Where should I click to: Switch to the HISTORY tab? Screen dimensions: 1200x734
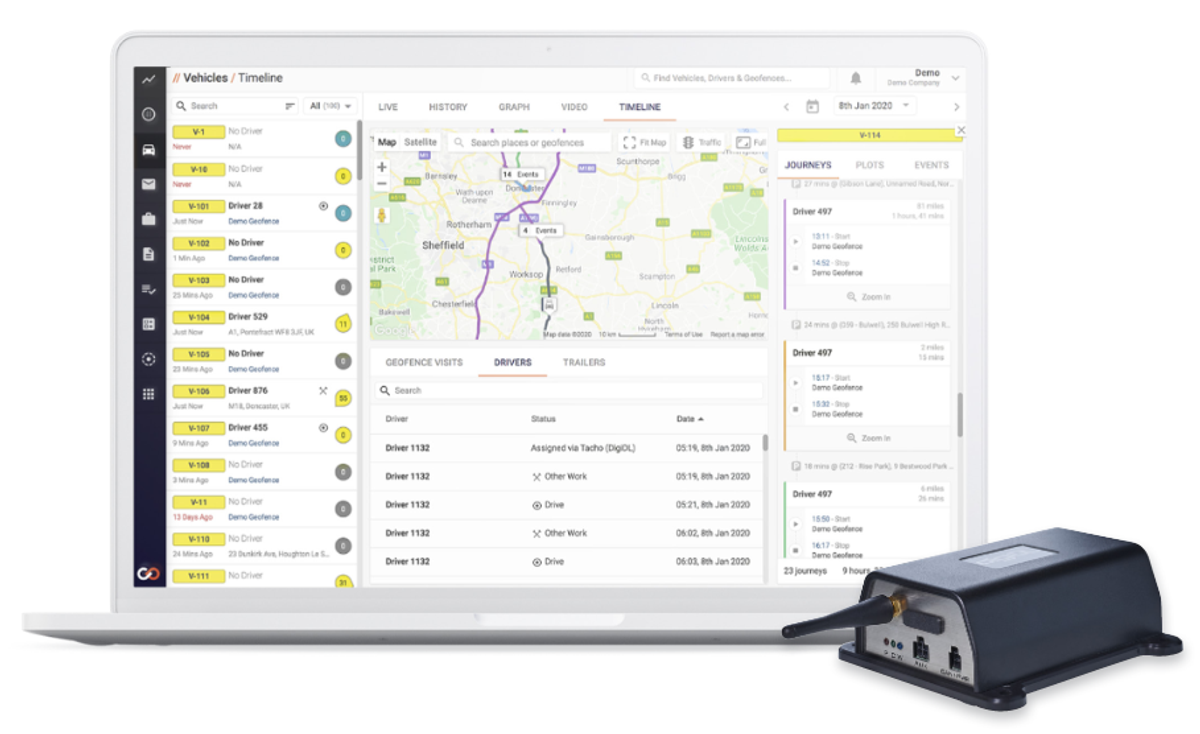[448, 107]
